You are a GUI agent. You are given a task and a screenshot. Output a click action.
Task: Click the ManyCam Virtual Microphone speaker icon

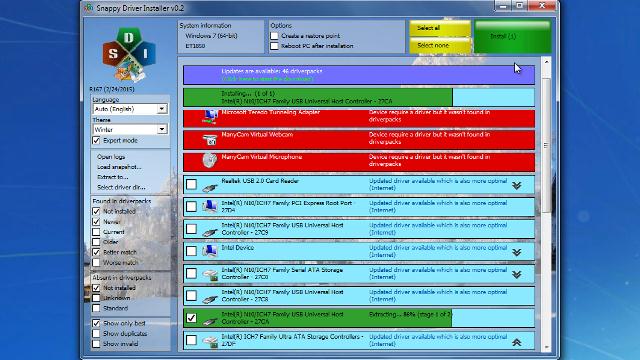(210, 160)
